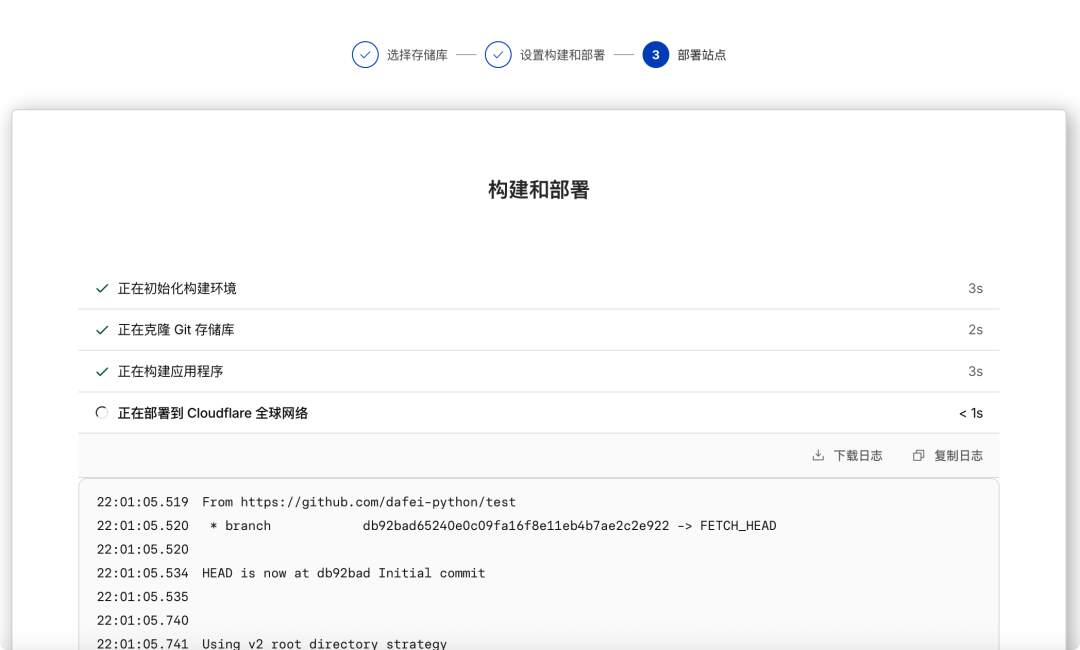The image size is (1080, 650).
Task: Click spinner beside 正在部署到 Cloudflare 全球网络
Action: click(102, 412)
